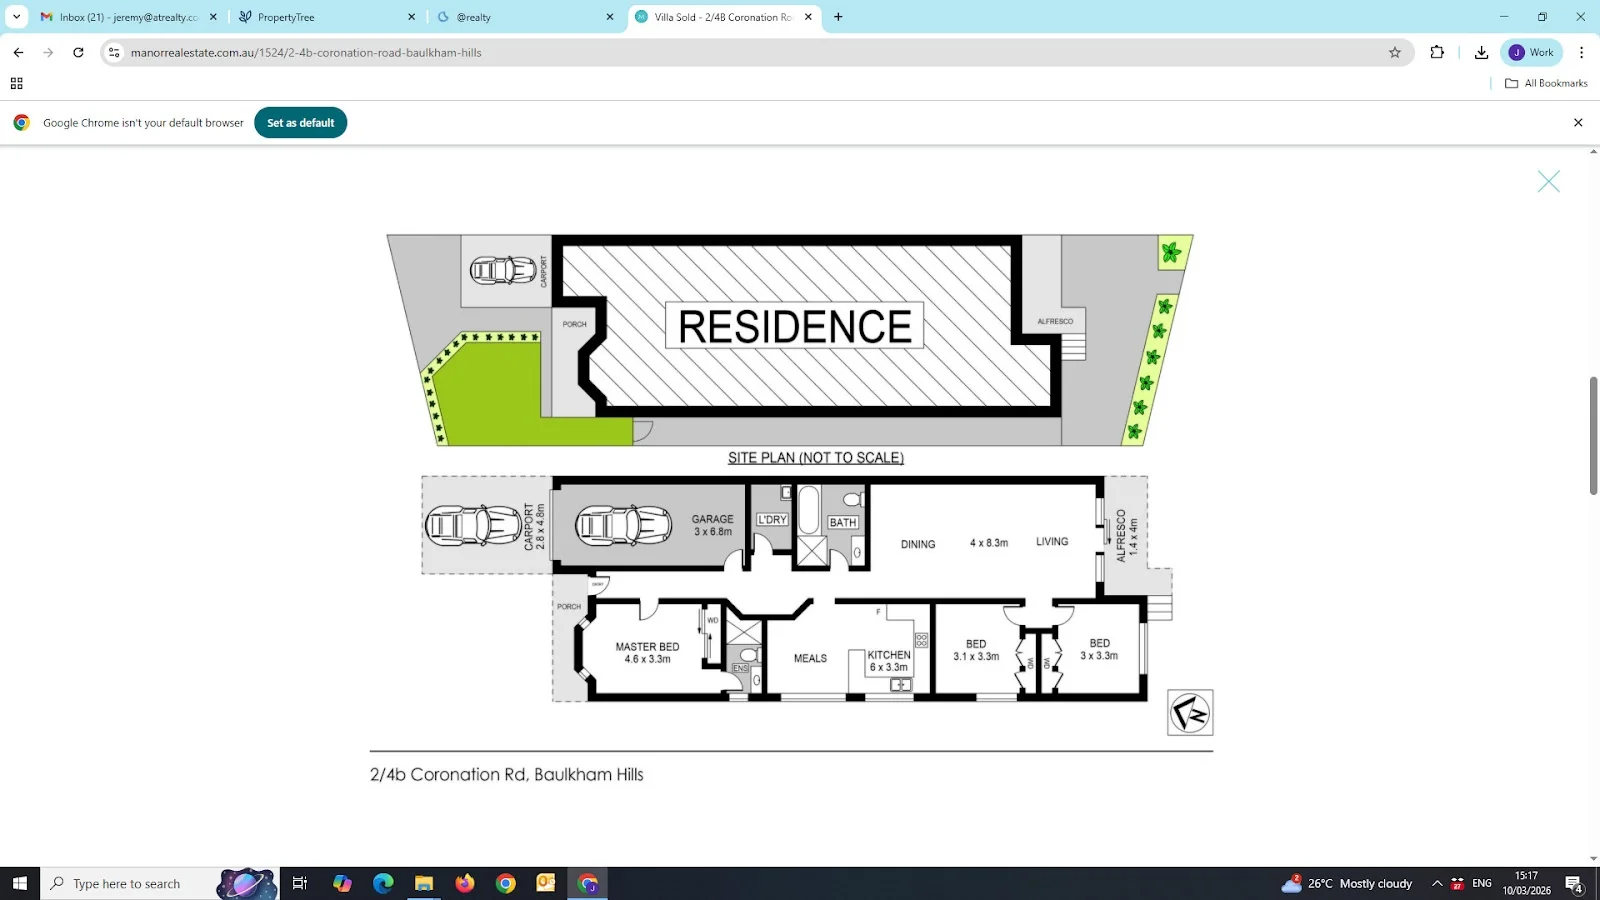The width and height of the screenshot is (1600, 900).
Task: Expand hidden system tray icons
Action: click(x=1436, y=883)
